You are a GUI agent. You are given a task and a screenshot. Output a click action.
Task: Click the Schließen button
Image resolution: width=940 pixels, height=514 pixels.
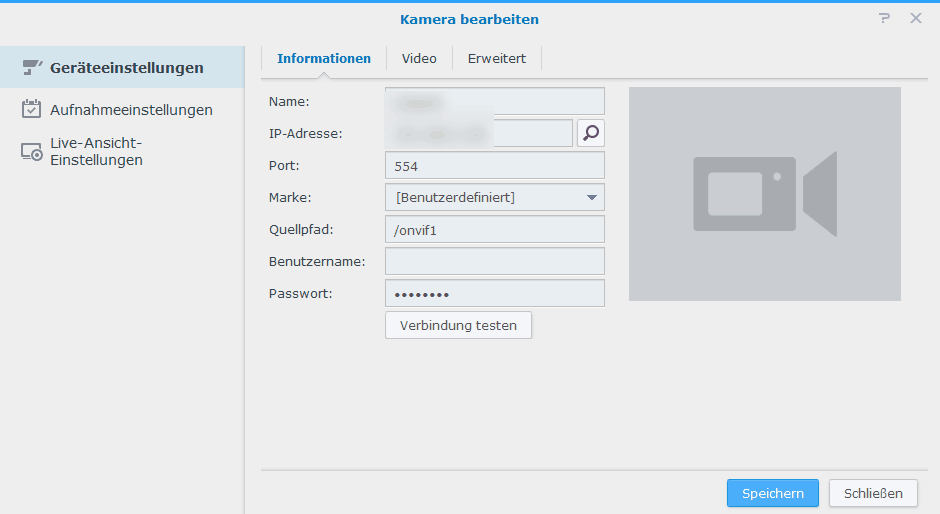point(873,493)
